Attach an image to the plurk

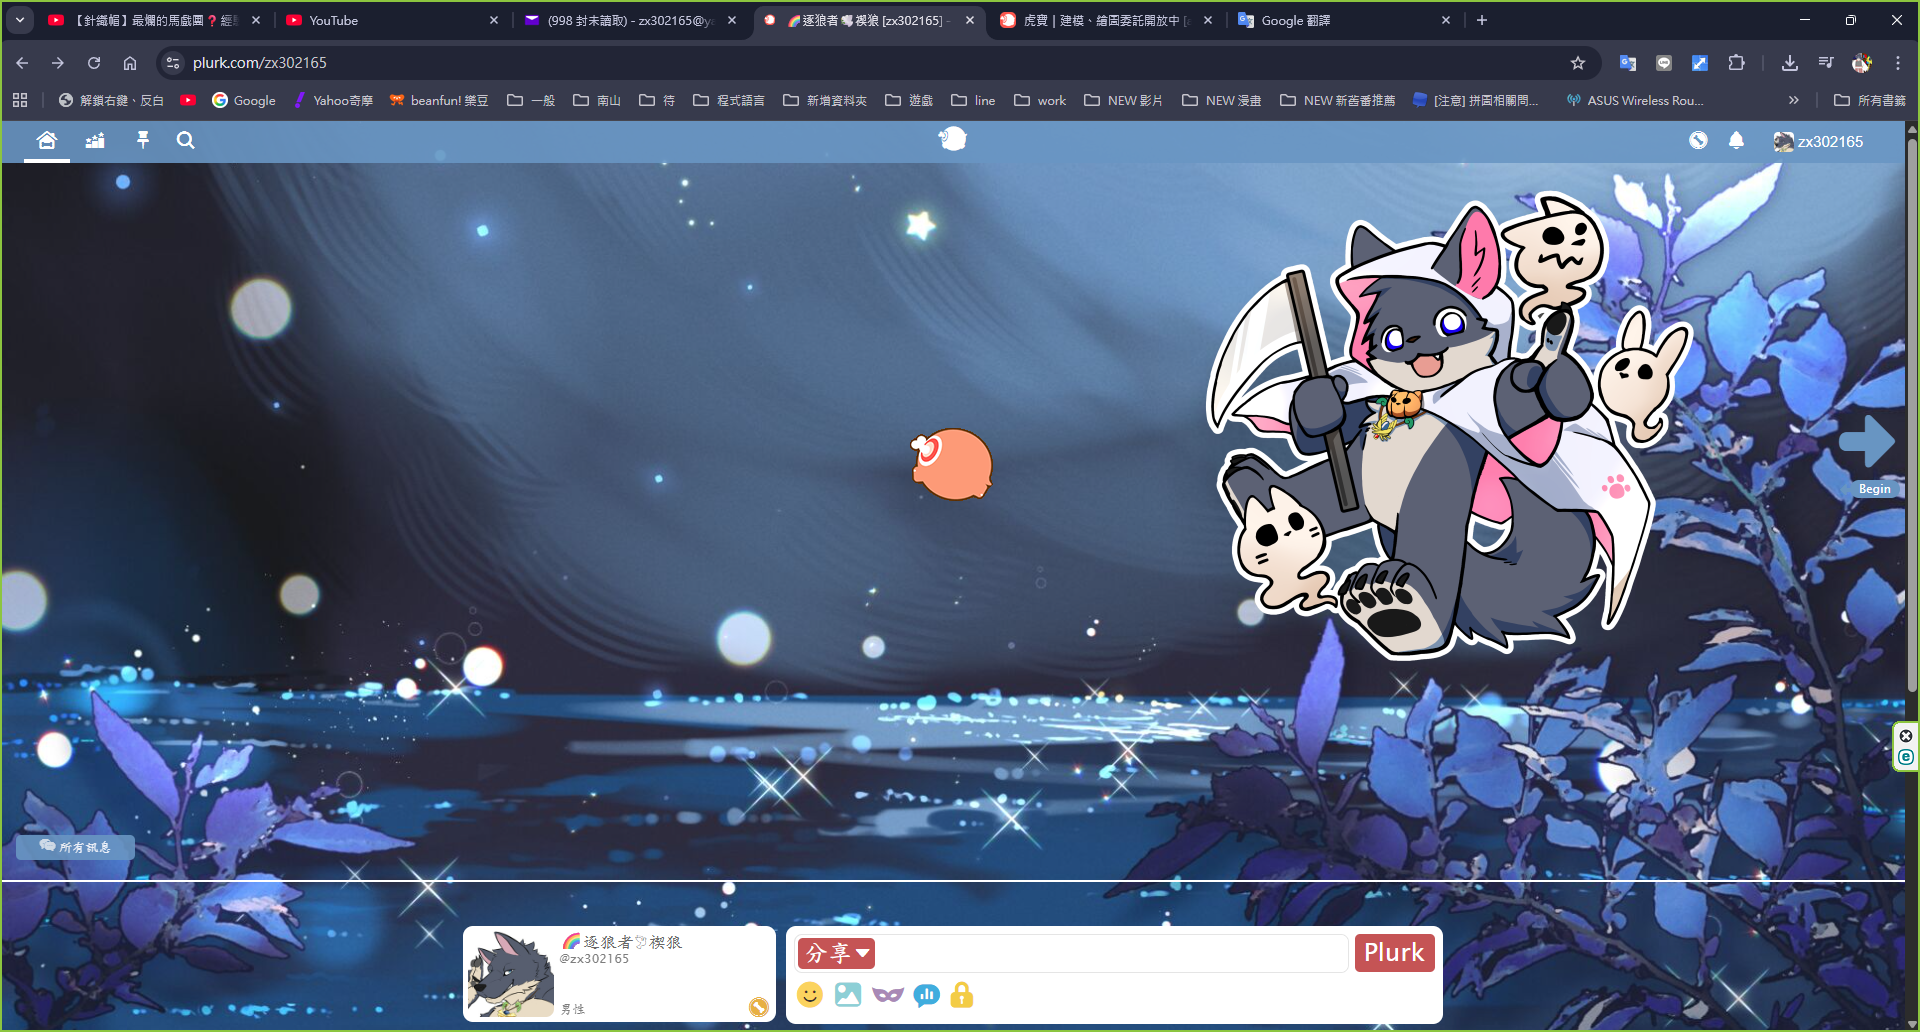848,995
